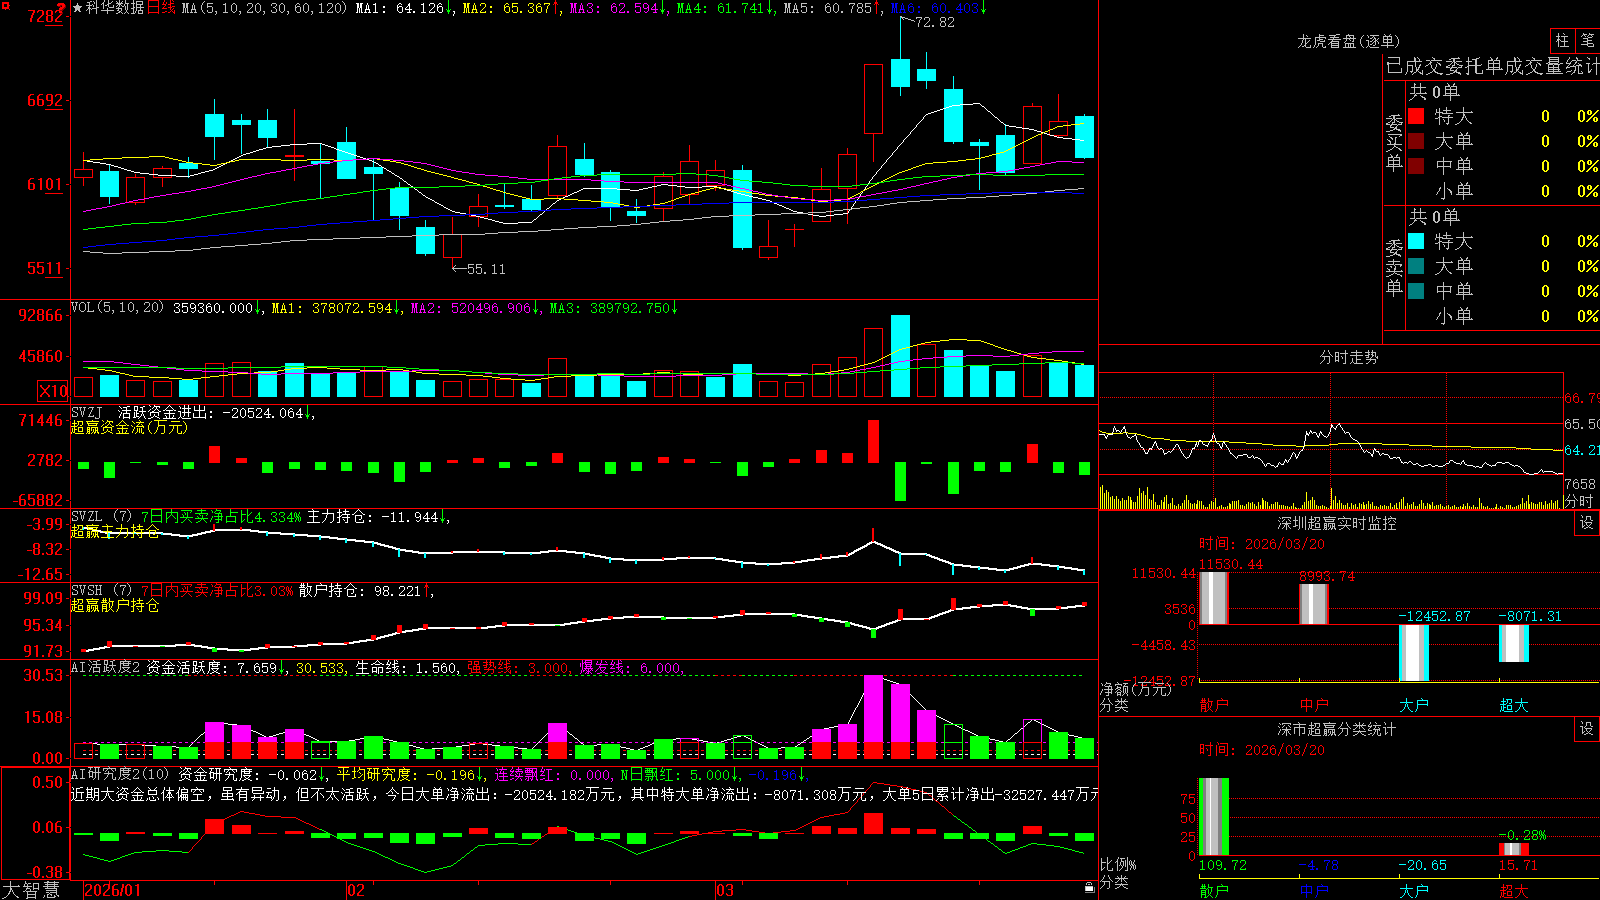Click the dark red 中单 buy-order swatch
1600x900 pixels.
click(1416, 166)
